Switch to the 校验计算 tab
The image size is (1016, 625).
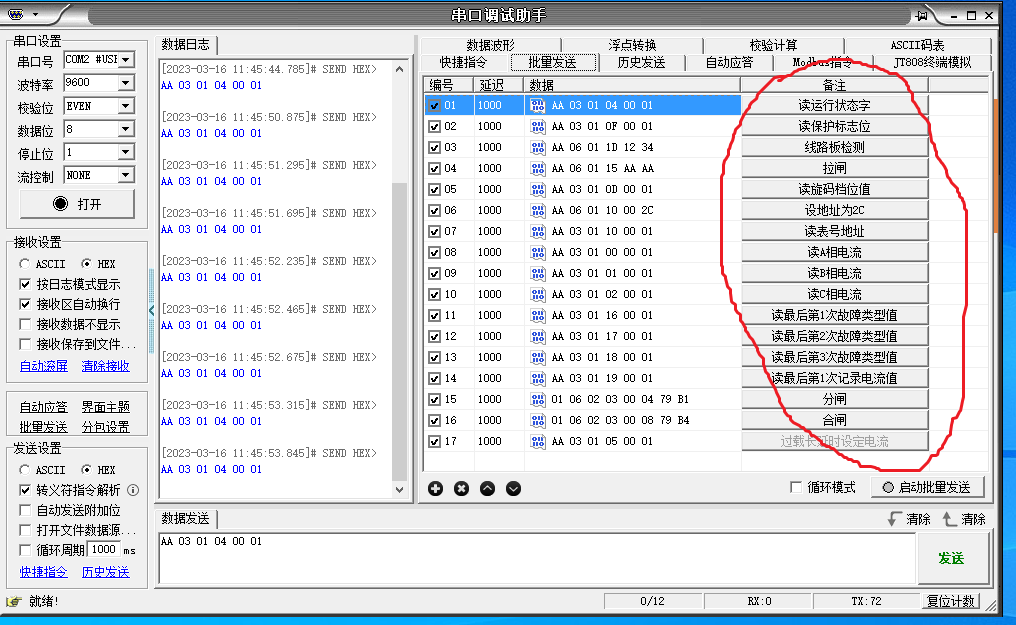(x=773, y=45)
